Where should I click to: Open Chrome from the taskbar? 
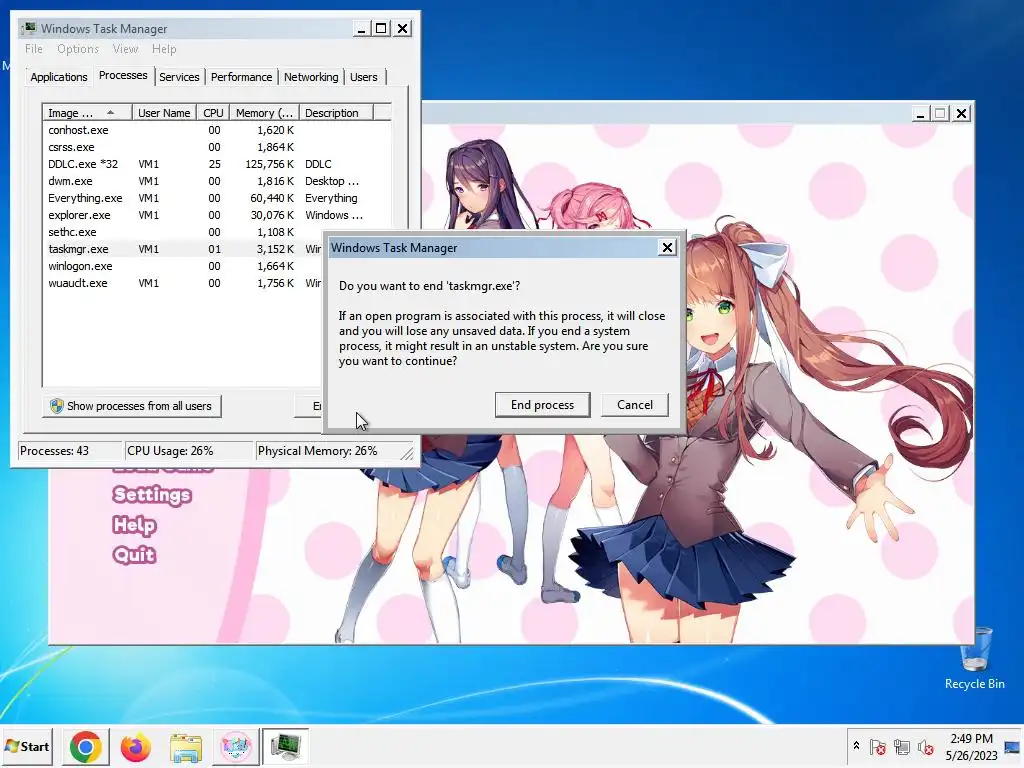click(x=86, y=746)
